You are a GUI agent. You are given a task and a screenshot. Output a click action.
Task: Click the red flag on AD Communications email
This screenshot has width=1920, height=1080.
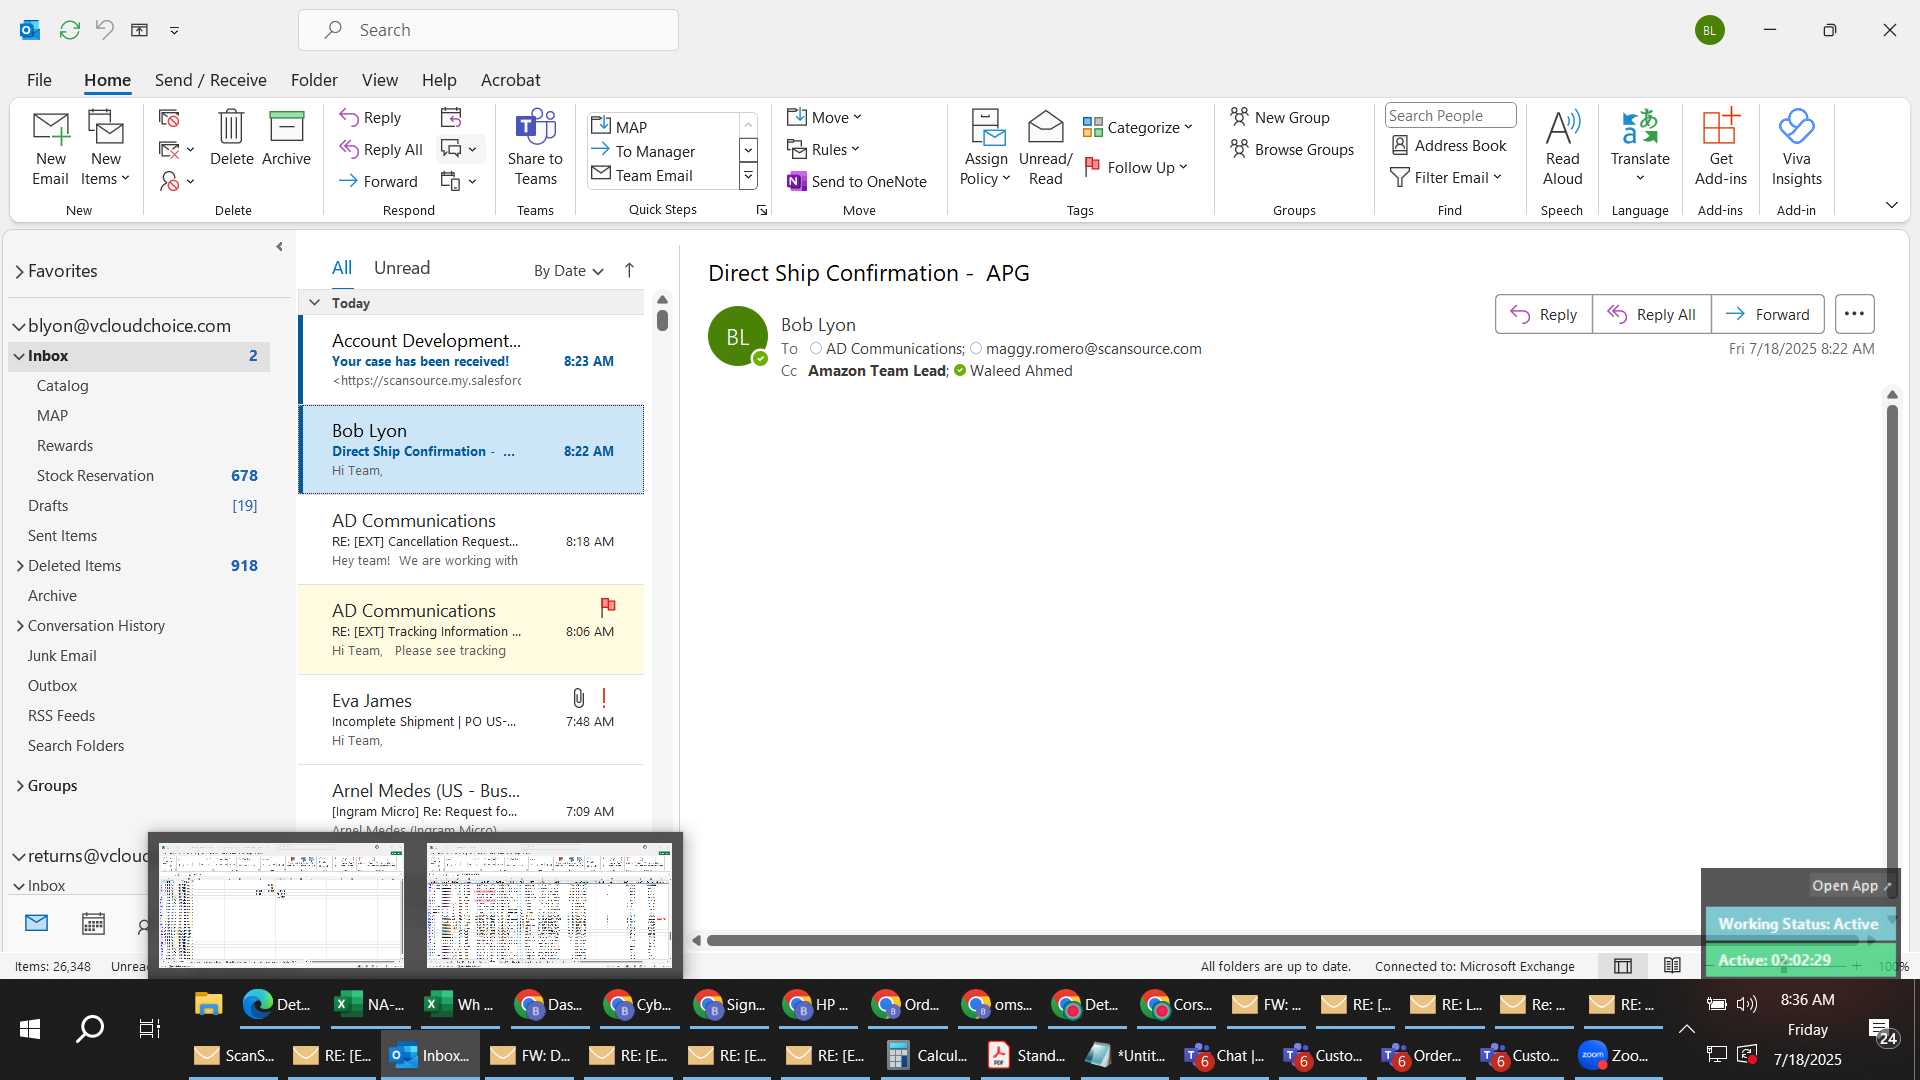tap(607, 606)
